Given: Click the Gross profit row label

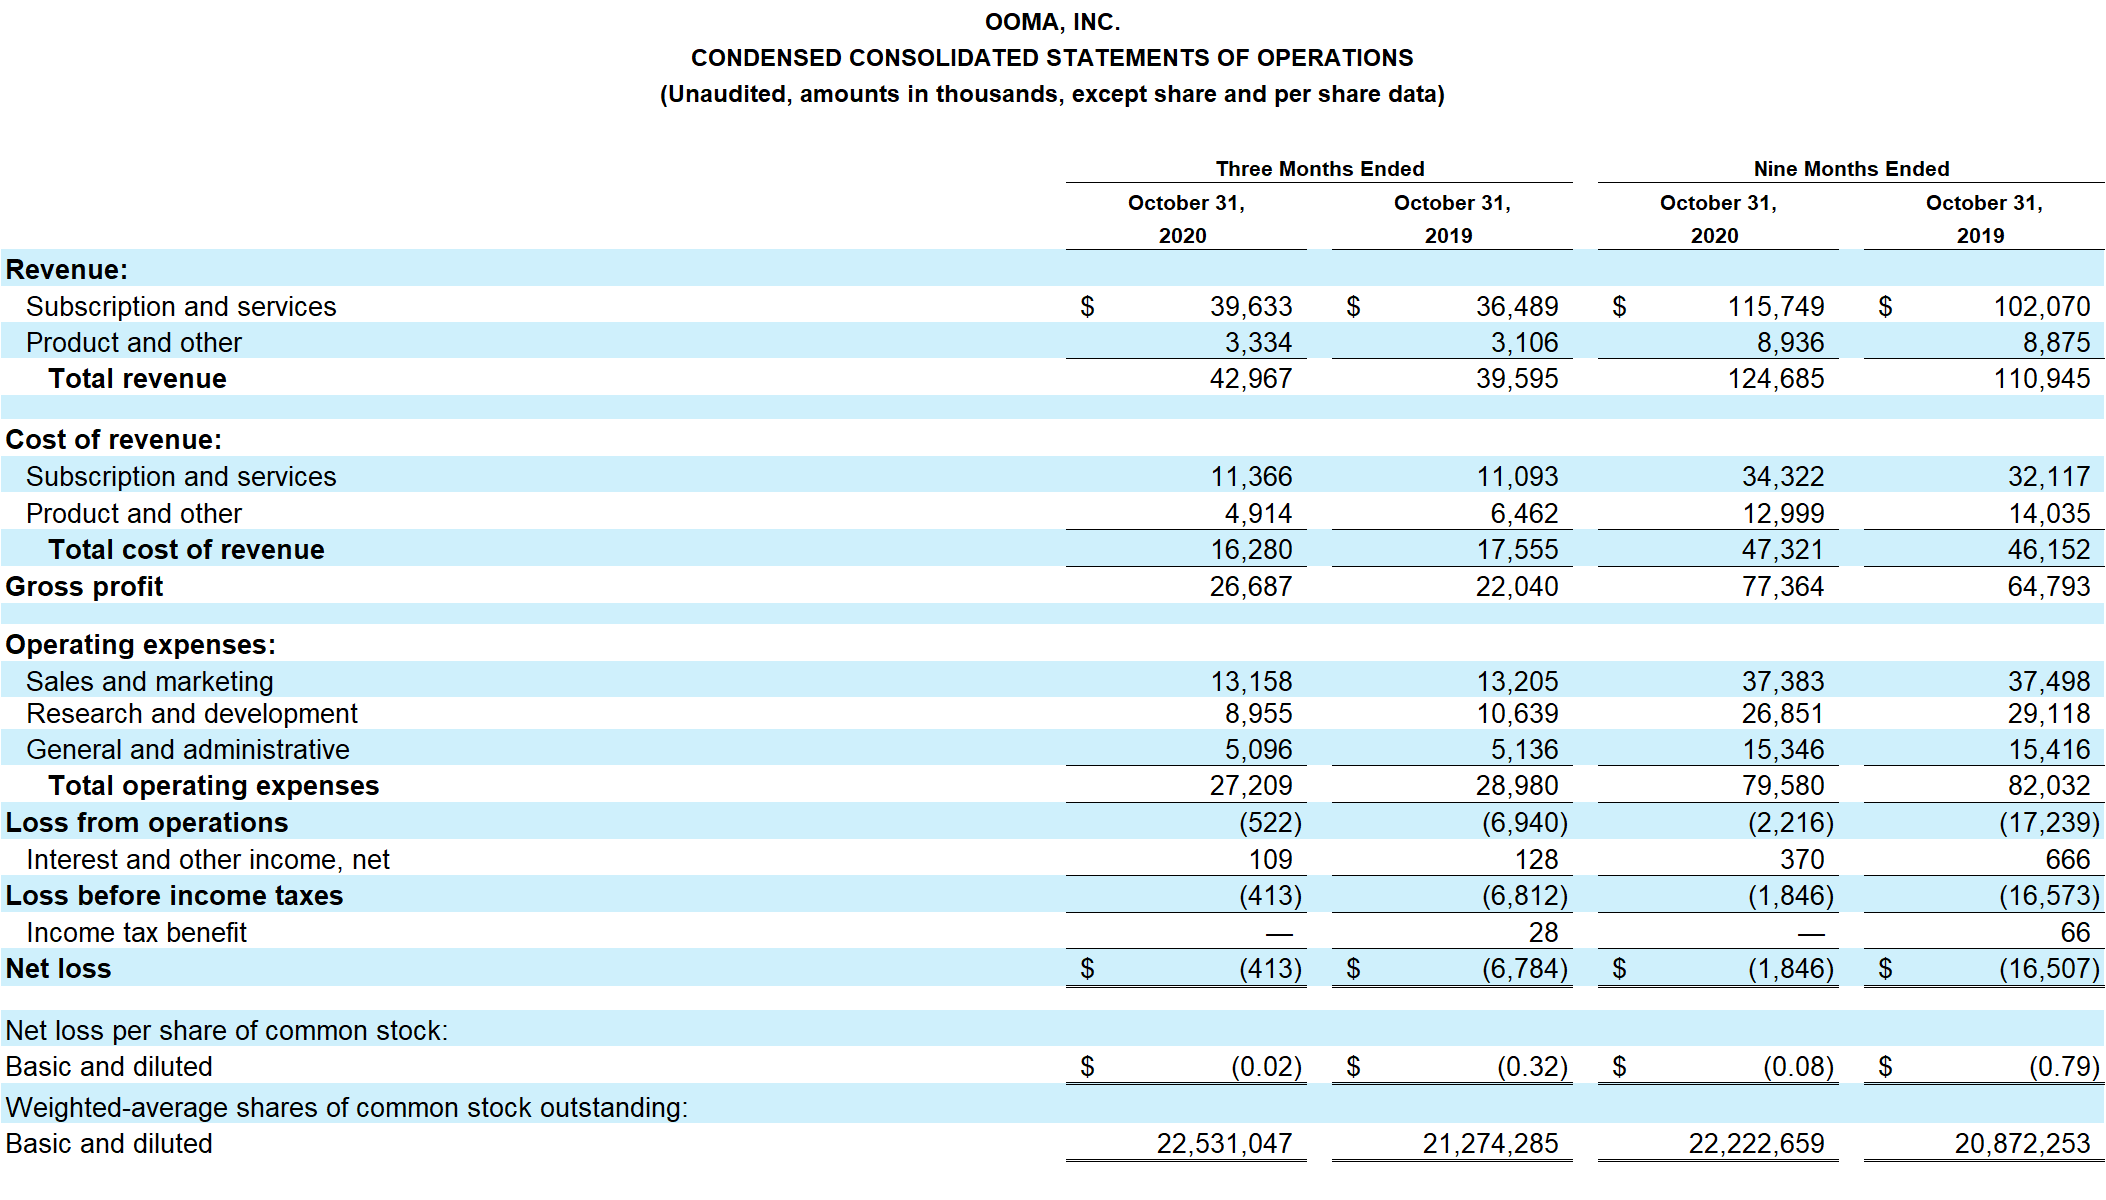Looking at the screenshot, I should (84, 587).
